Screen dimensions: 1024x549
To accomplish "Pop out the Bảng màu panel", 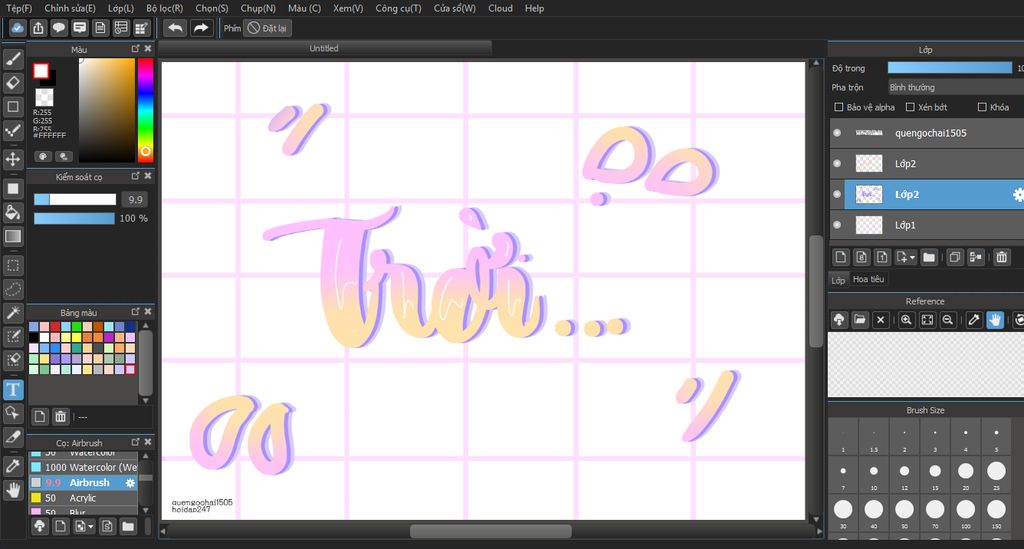I will pos(135,312).
